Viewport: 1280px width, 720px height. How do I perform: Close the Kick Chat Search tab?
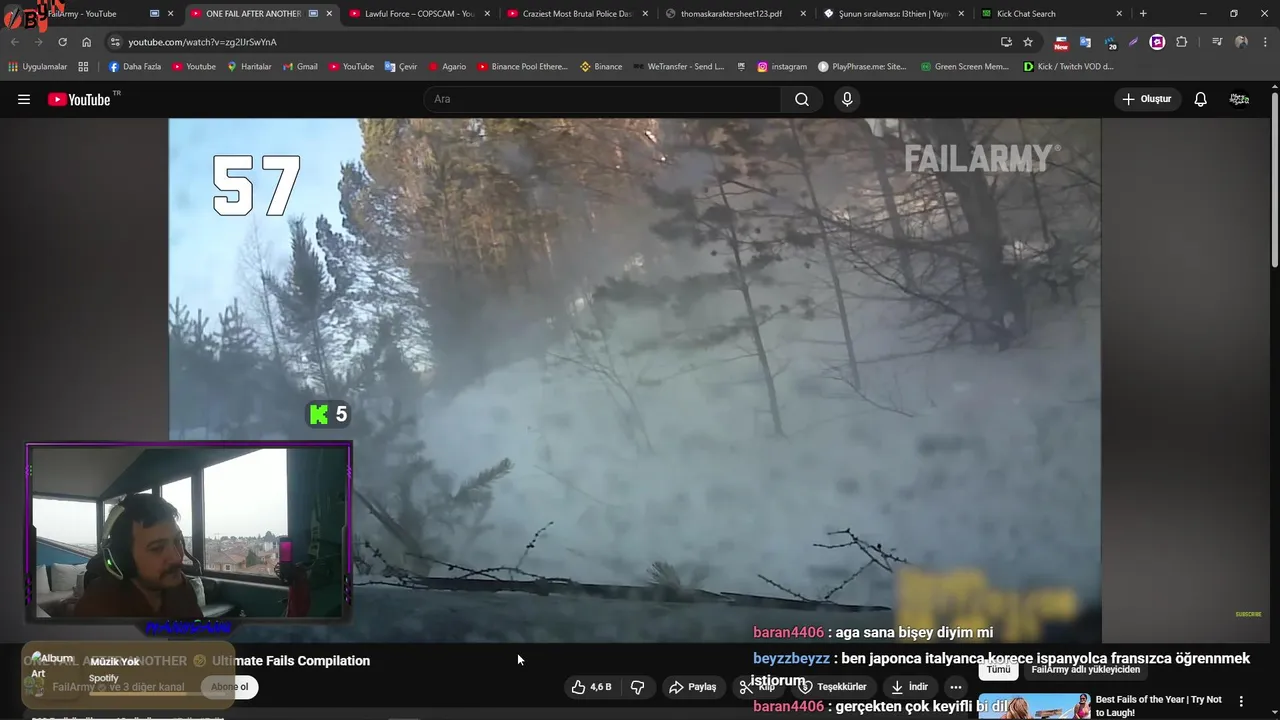[1119, 14]
